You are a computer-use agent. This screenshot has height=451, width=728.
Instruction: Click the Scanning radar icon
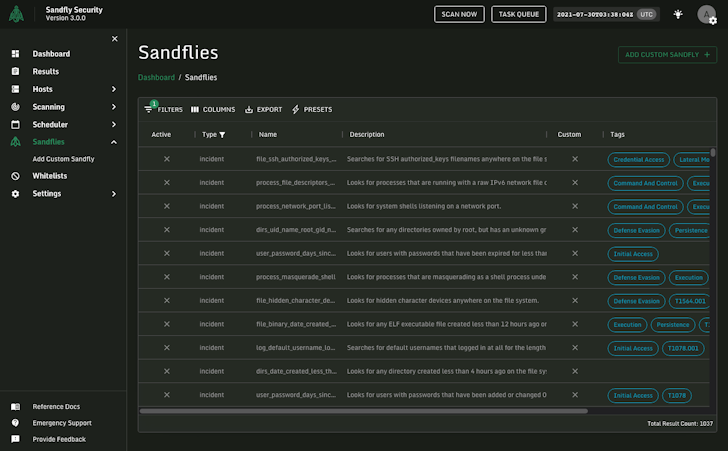point(15,107)
